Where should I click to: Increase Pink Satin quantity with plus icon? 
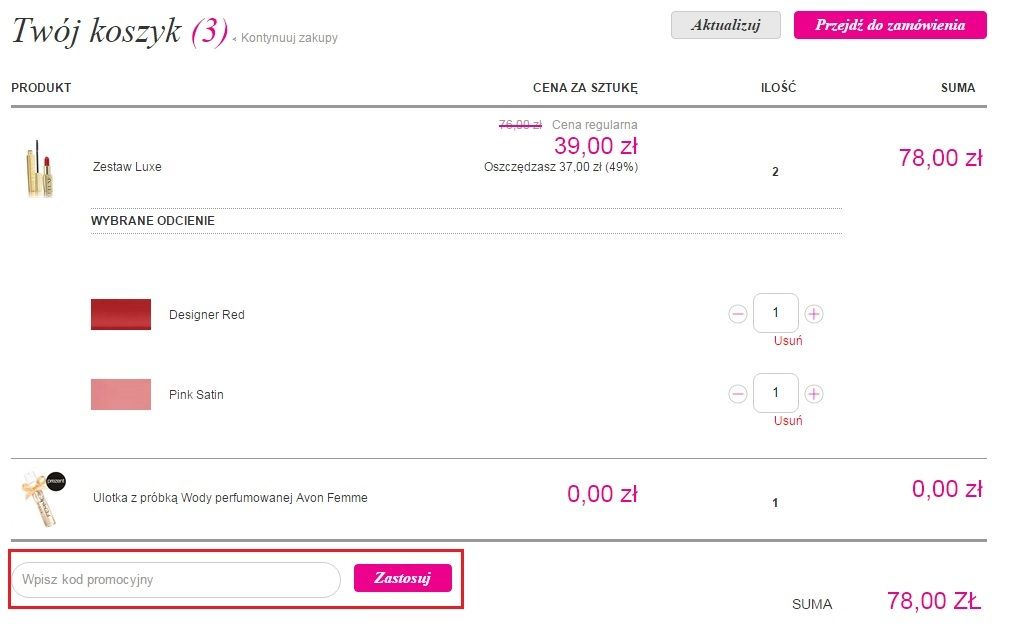814,394
